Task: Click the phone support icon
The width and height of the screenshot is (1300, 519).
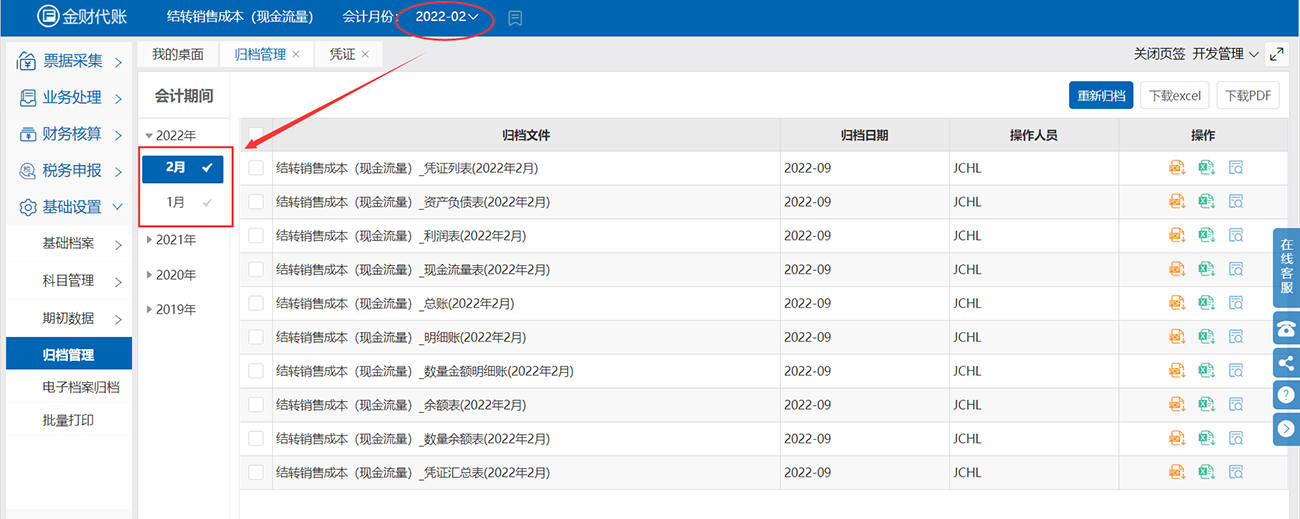Action: (1286, 329)
